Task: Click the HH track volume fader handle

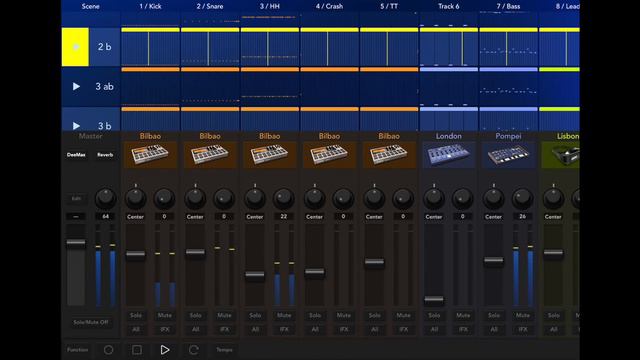Action: point(255,275)
